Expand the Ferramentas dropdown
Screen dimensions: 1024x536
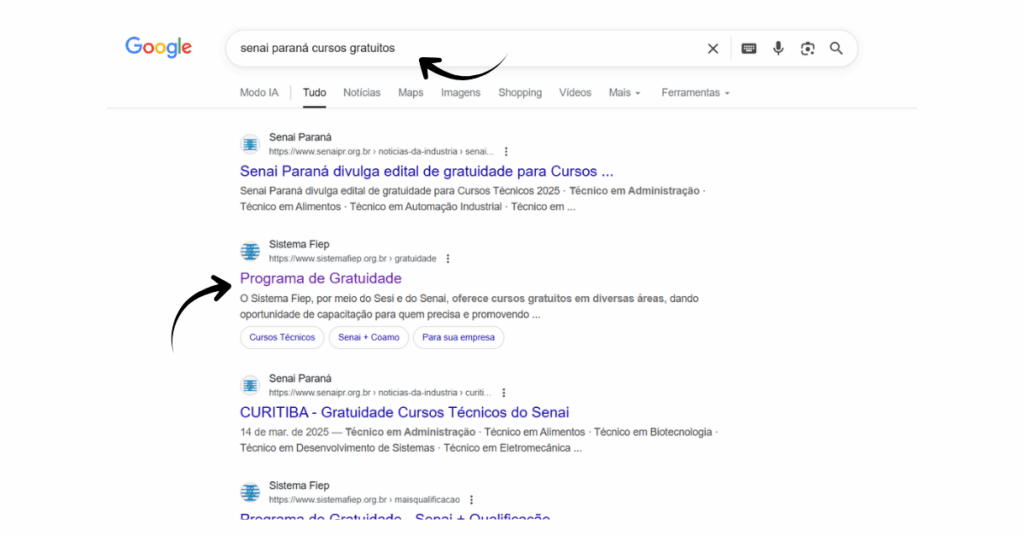tap(695, 93)
